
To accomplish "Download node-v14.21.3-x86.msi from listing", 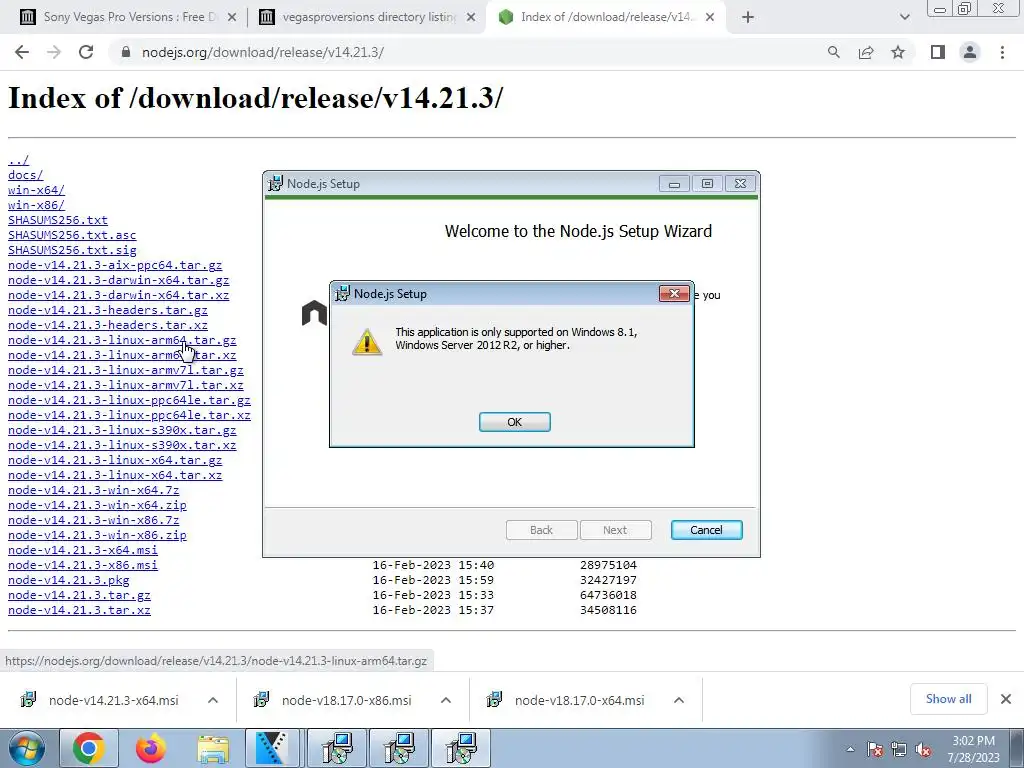I will click(x=82, y=566).
